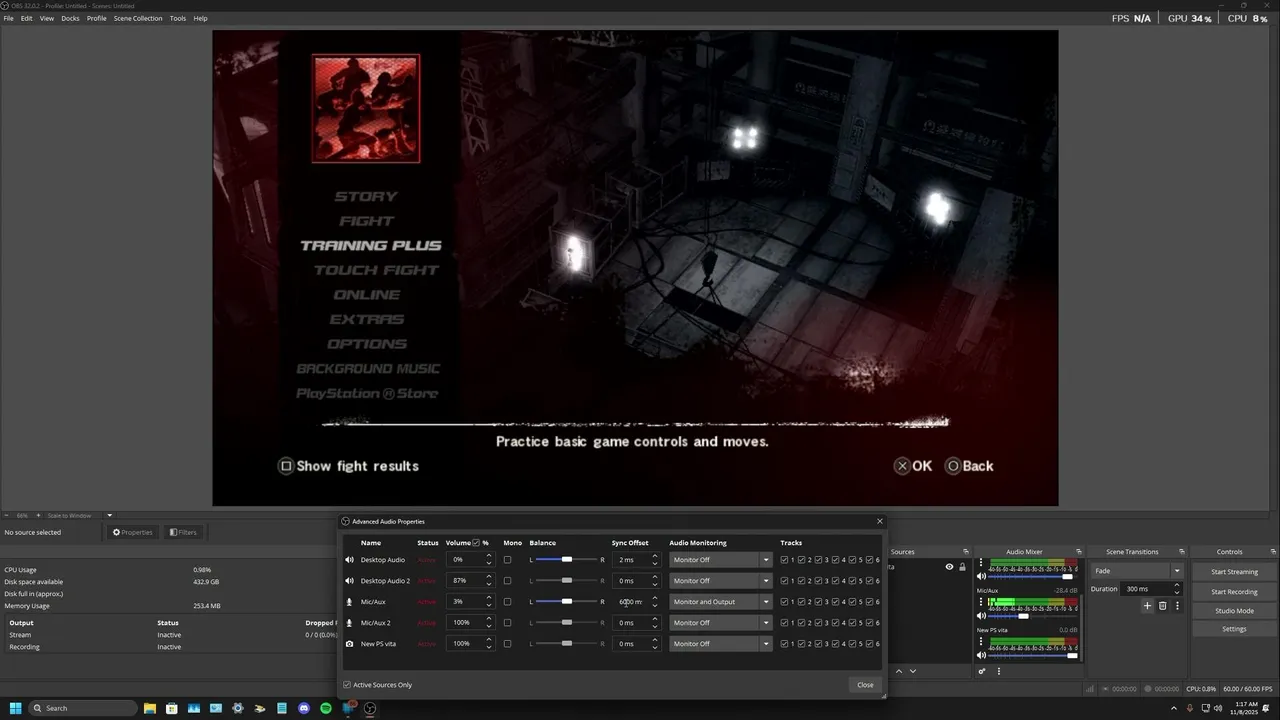Viewport: 1280px width, 720px height.
Task: Open the Filters button
Action: pyautogui.click(x=183, y=532)
